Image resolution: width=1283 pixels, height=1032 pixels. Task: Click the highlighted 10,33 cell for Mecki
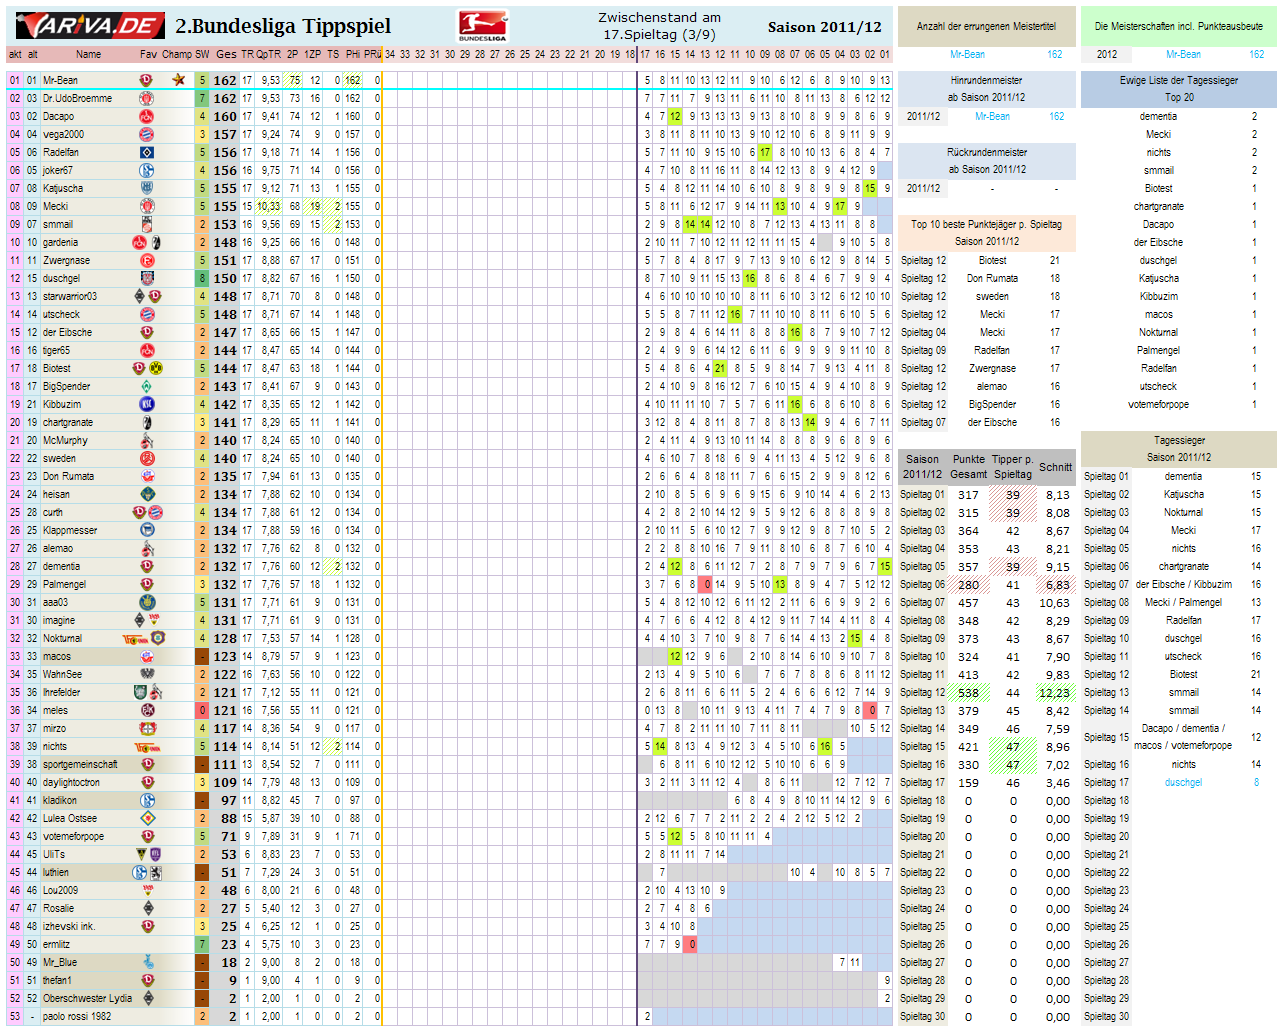[268, 206]
